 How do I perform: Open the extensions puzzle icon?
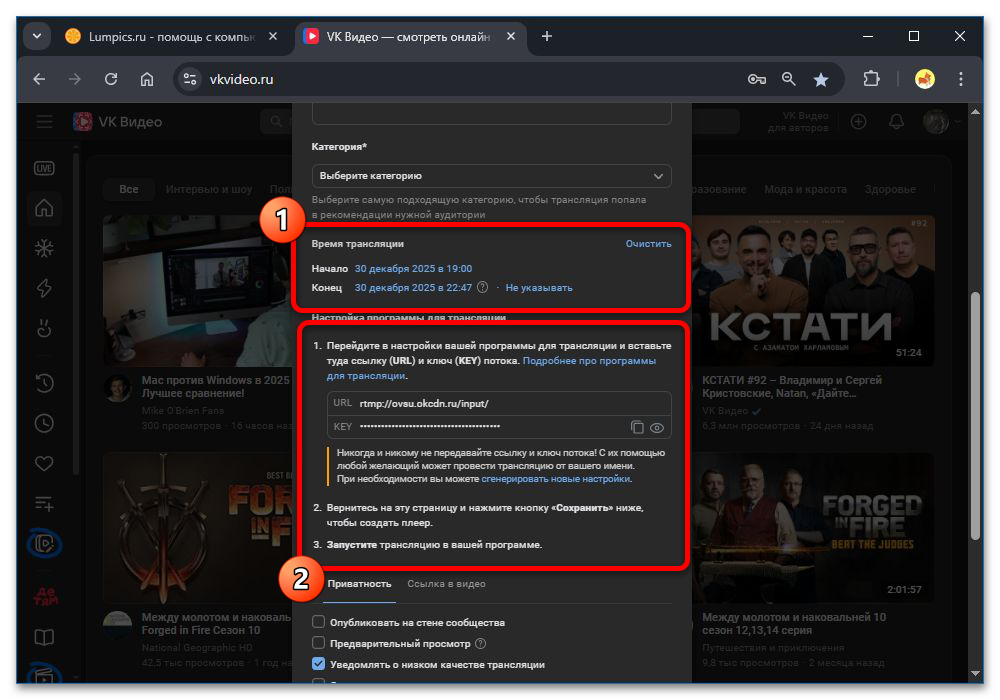pos(871,79)
